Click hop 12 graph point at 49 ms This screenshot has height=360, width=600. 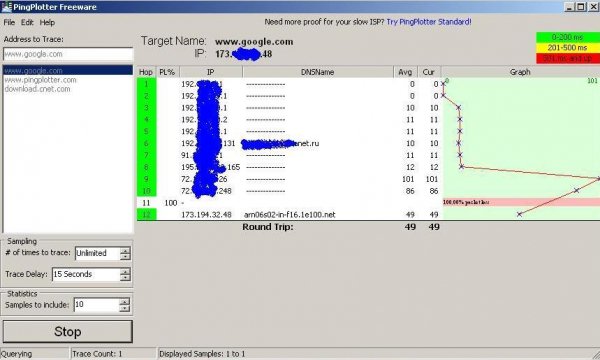pyautogui.click(x=519, y=214)
